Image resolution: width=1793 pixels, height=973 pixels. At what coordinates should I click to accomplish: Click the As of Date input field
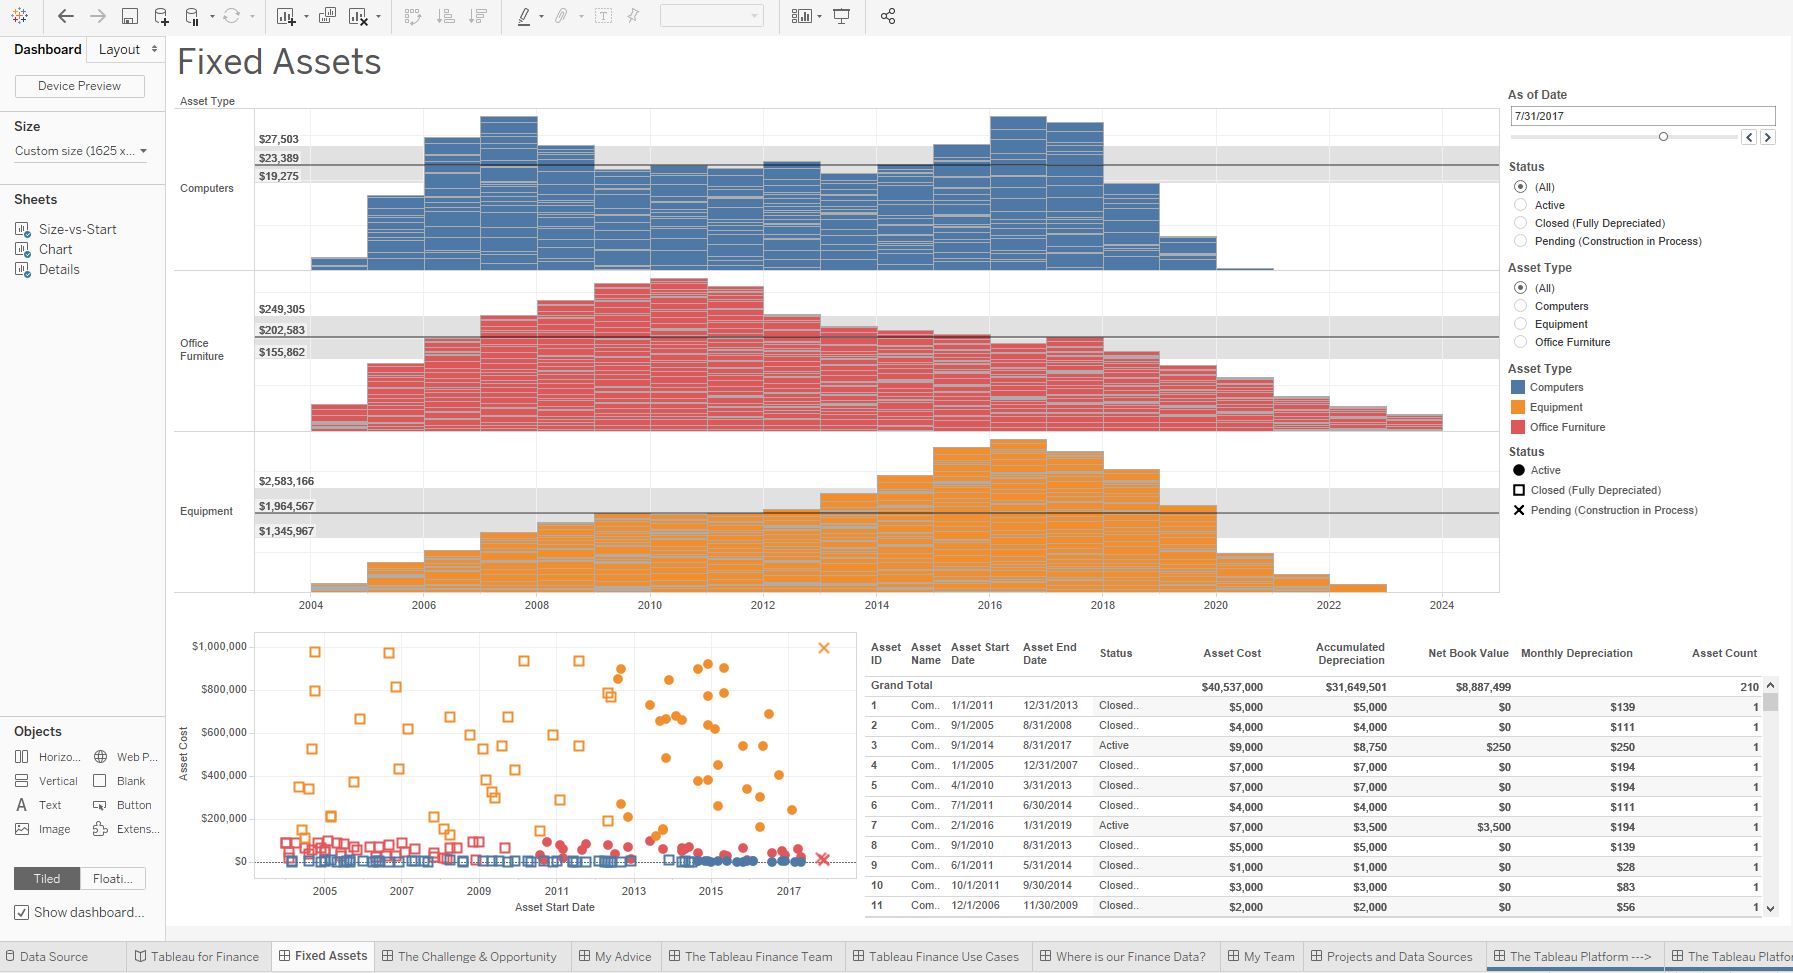pos(1642,116)
